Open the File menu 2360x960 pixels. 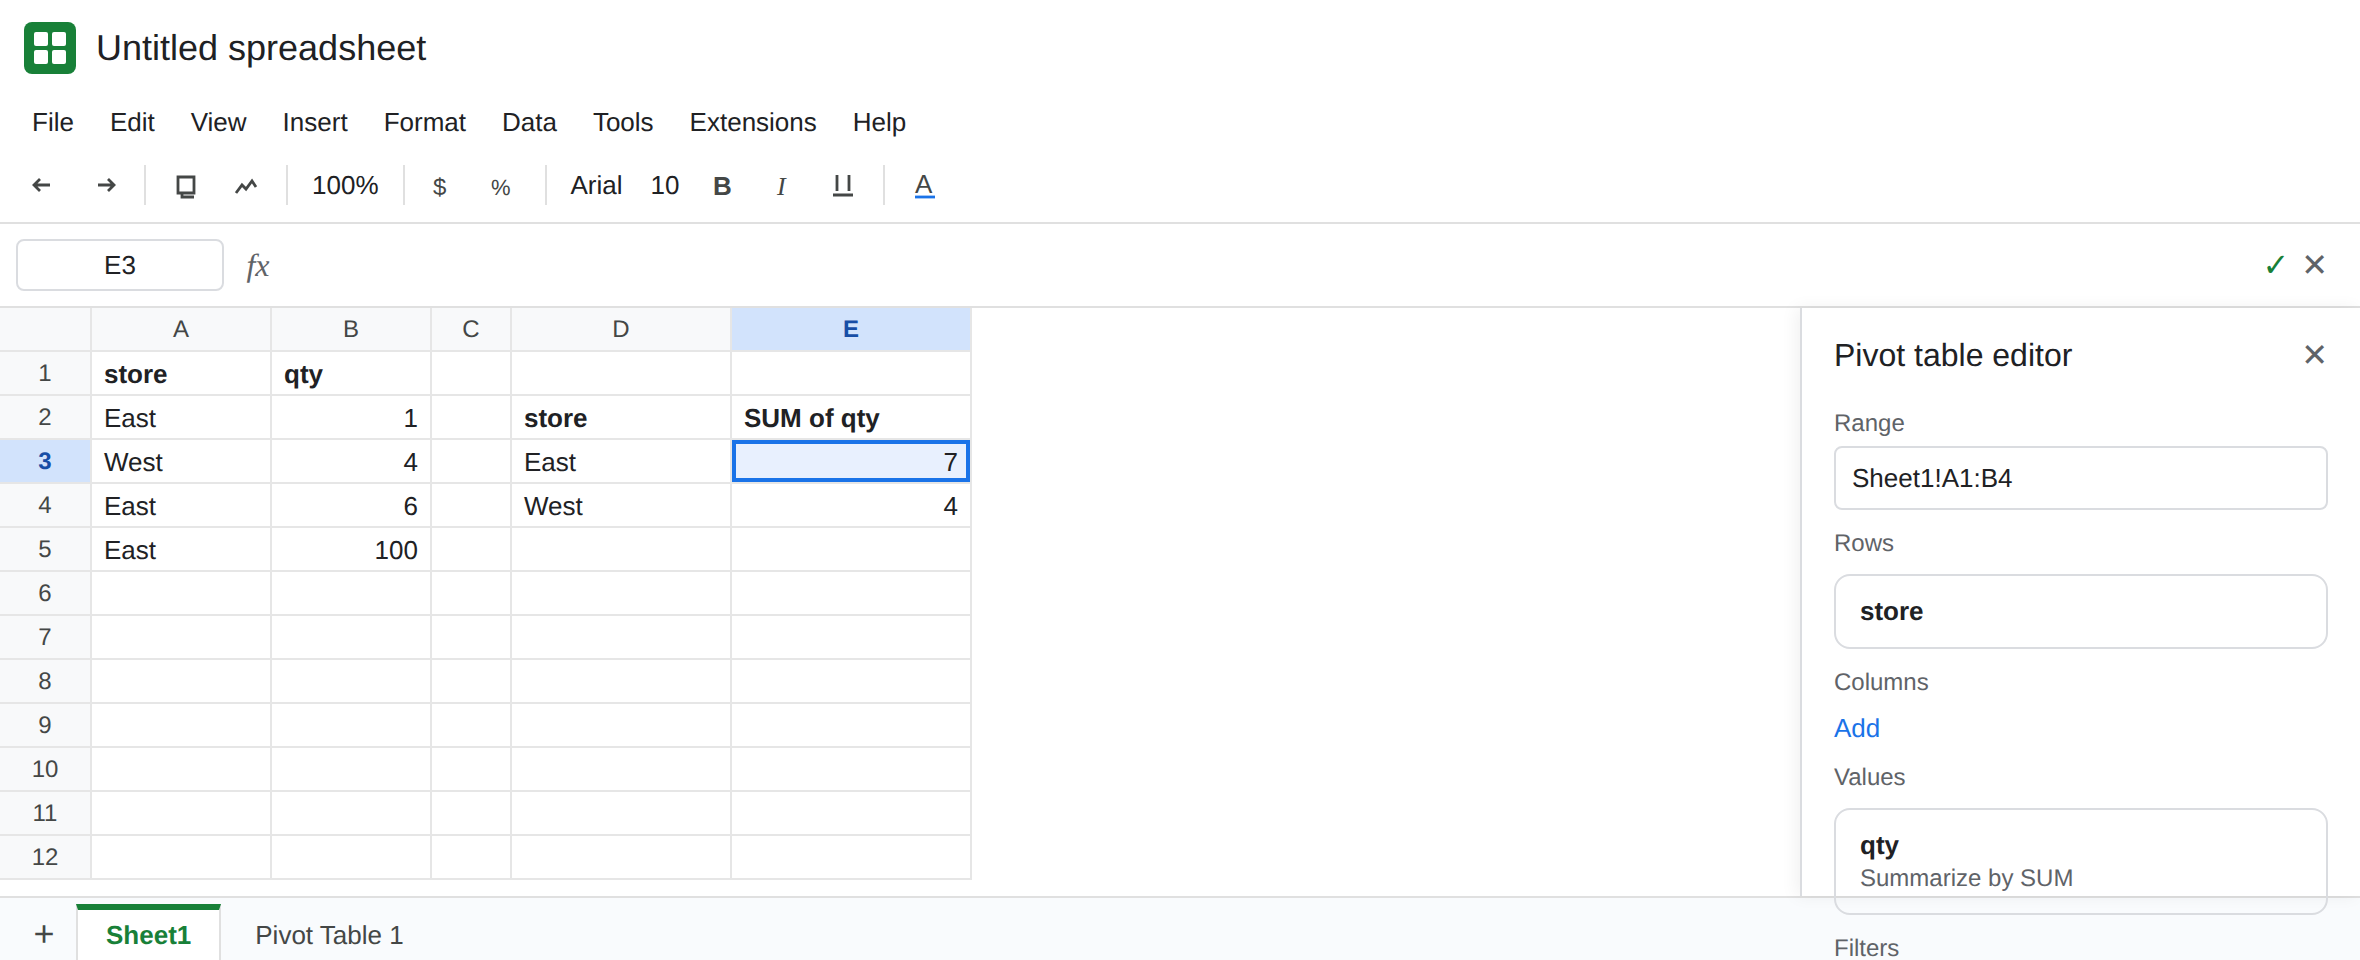53,122
